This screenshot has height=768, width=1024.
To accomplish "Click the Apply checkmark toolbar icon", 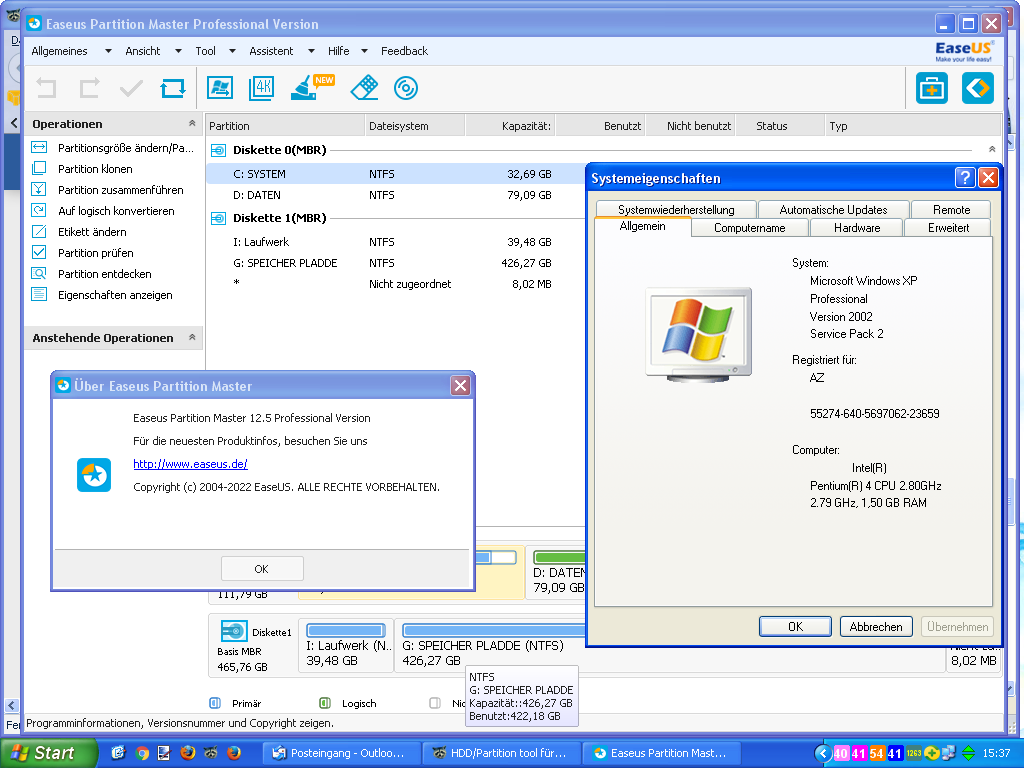I will pos(131,88).
